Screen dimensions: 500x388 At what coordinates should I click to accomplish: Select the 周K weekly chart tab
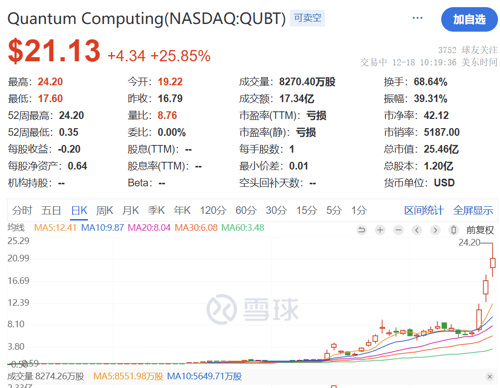click(105, 210)
